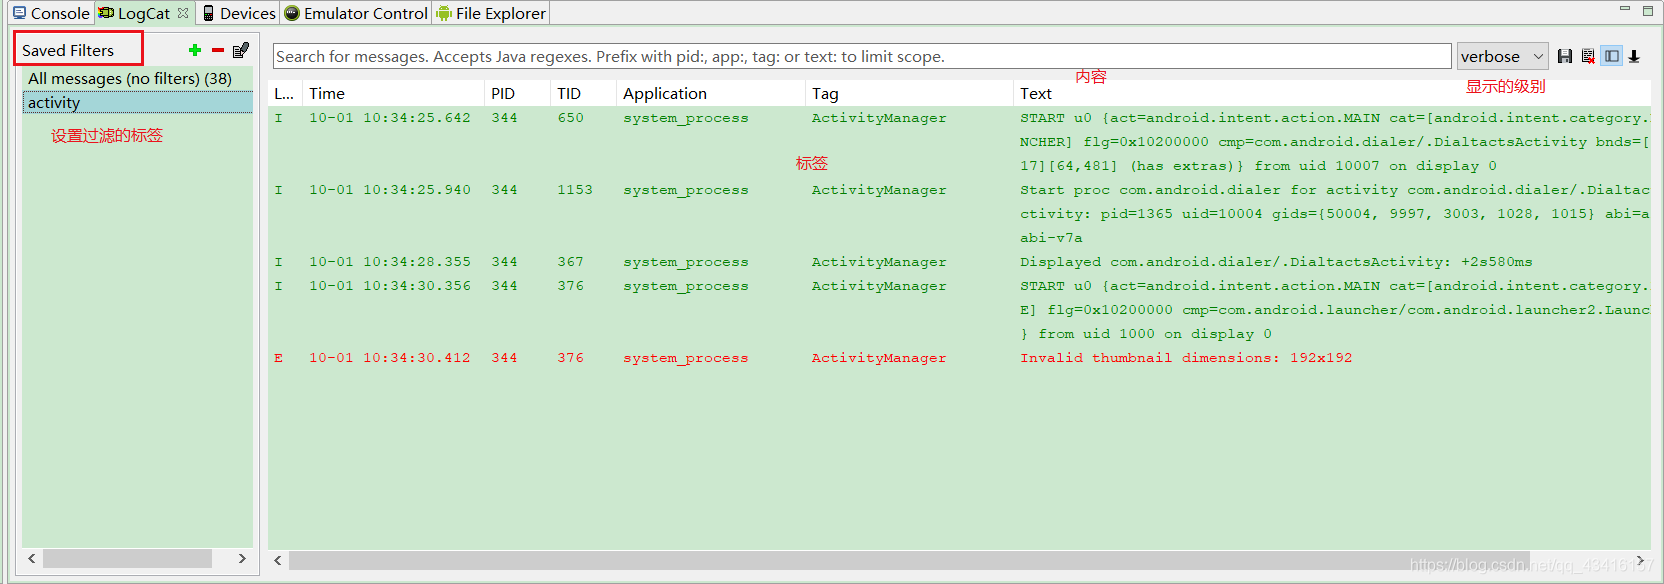The width and height of the screenshot is (1664, 584).
Task: Click 'Invalid thumbnail dimensions: 192x192' message
Action: click(x=1186, y=358)
